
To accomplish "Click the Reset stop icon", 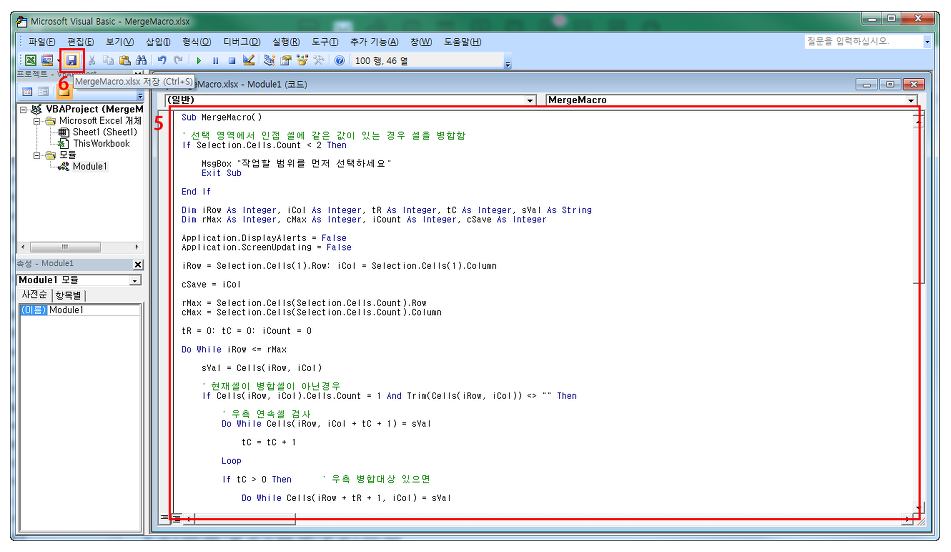I will click(231, 61).
